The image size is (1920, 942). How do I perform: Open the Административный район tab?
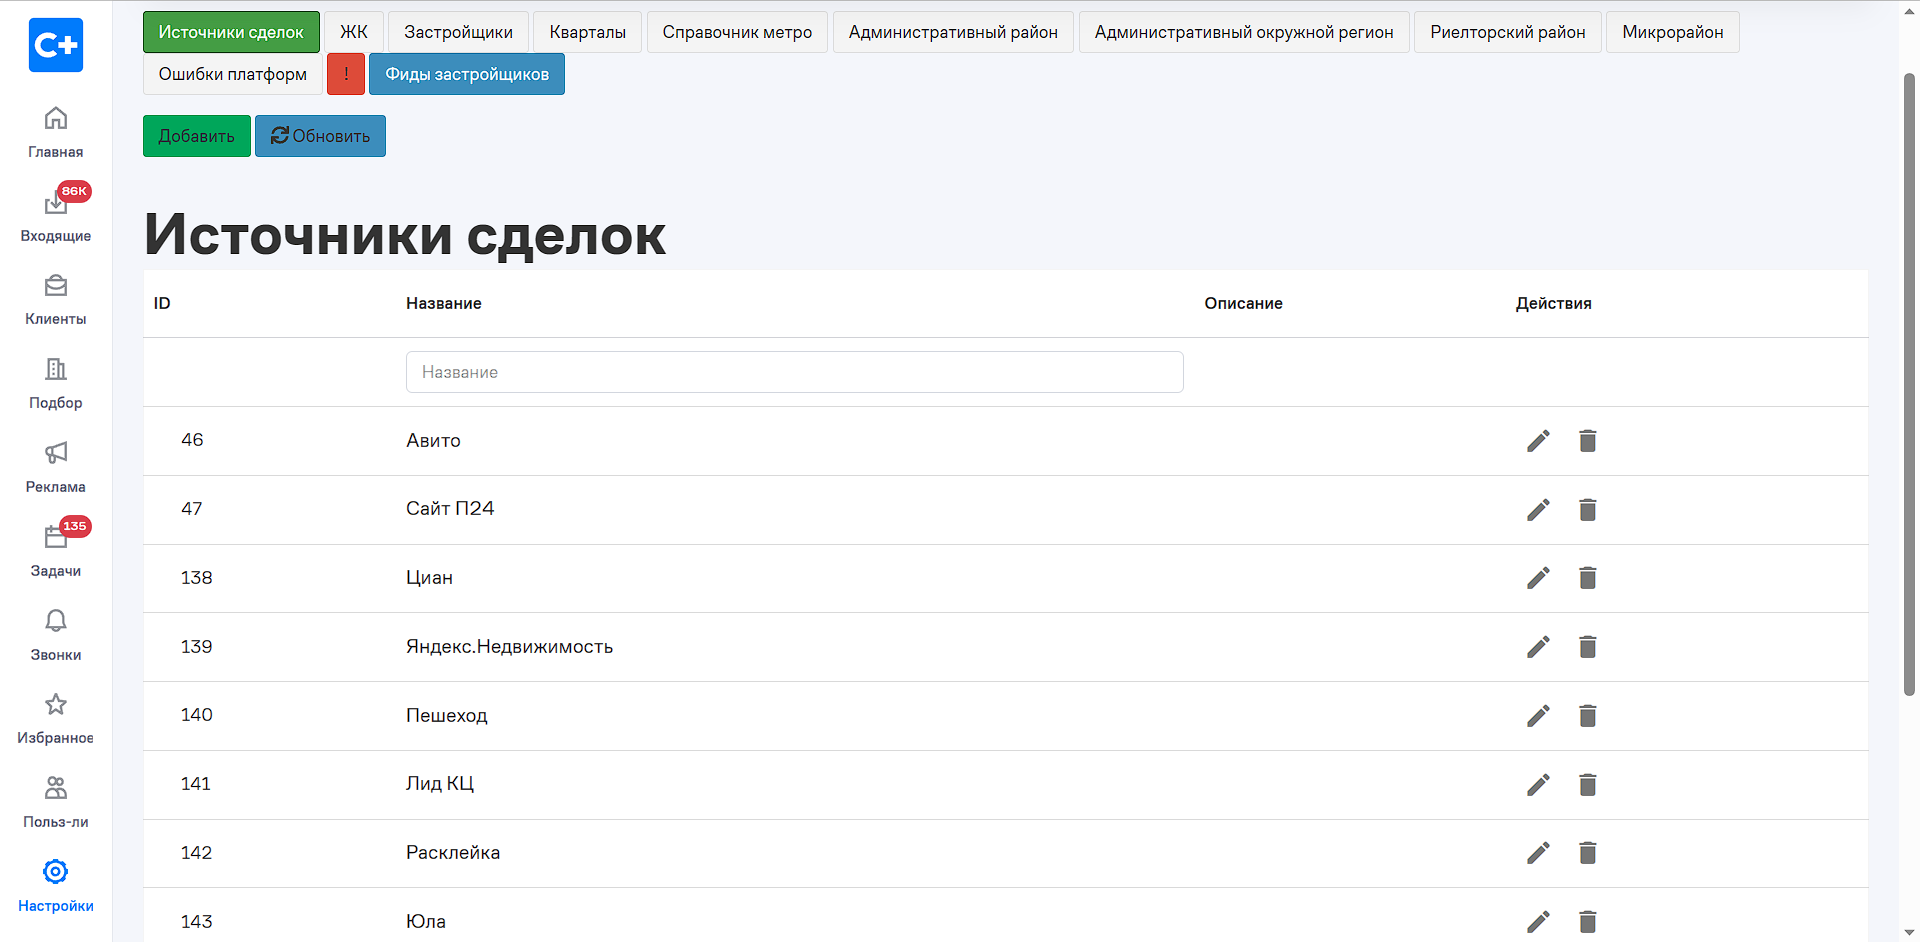(x=953, y=32)
